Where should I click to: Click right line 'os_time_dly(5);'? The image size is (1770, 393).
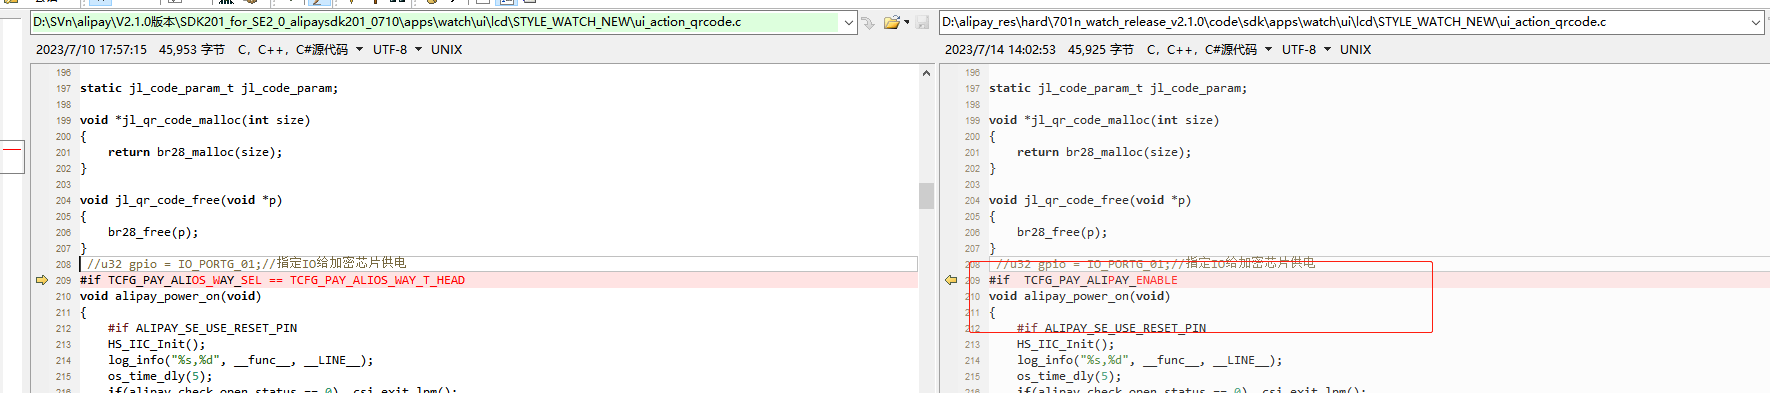1069,376
